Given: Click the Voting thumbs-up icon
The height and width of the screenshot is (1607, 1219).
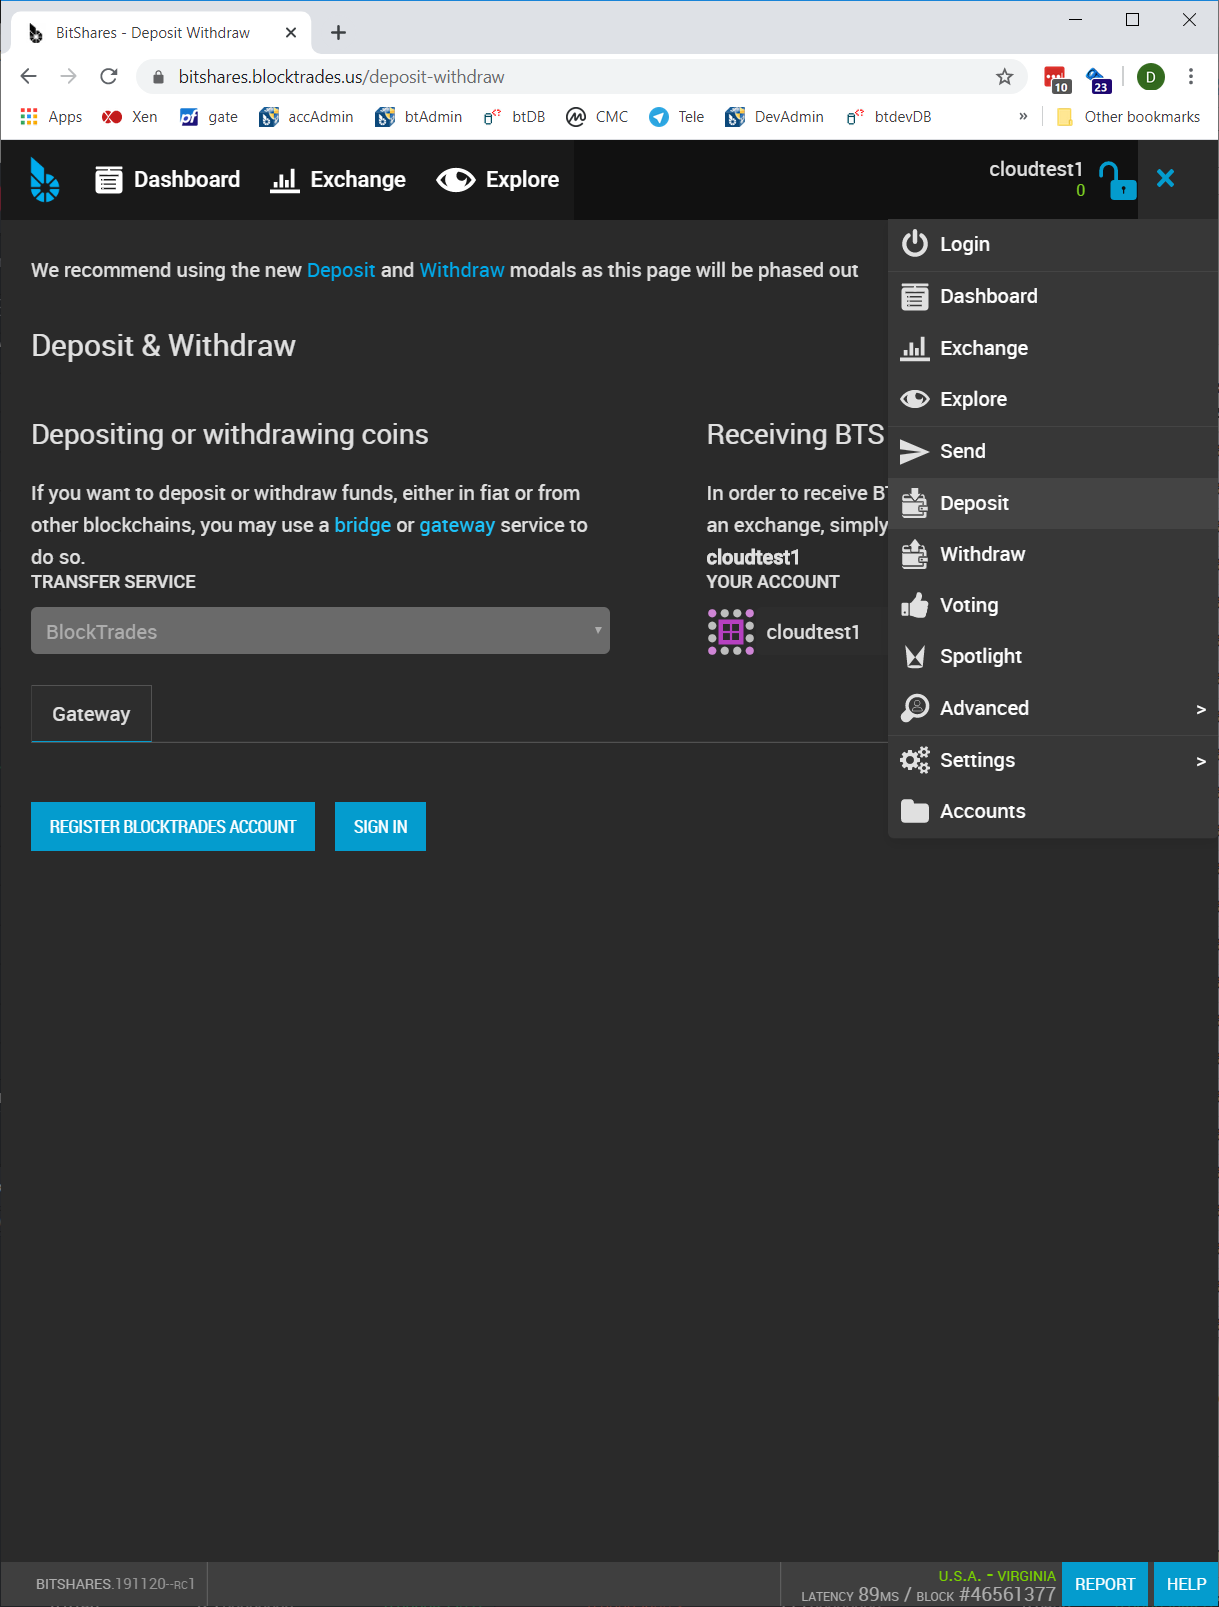Looking at the screenshot, I should pos(915,605).
